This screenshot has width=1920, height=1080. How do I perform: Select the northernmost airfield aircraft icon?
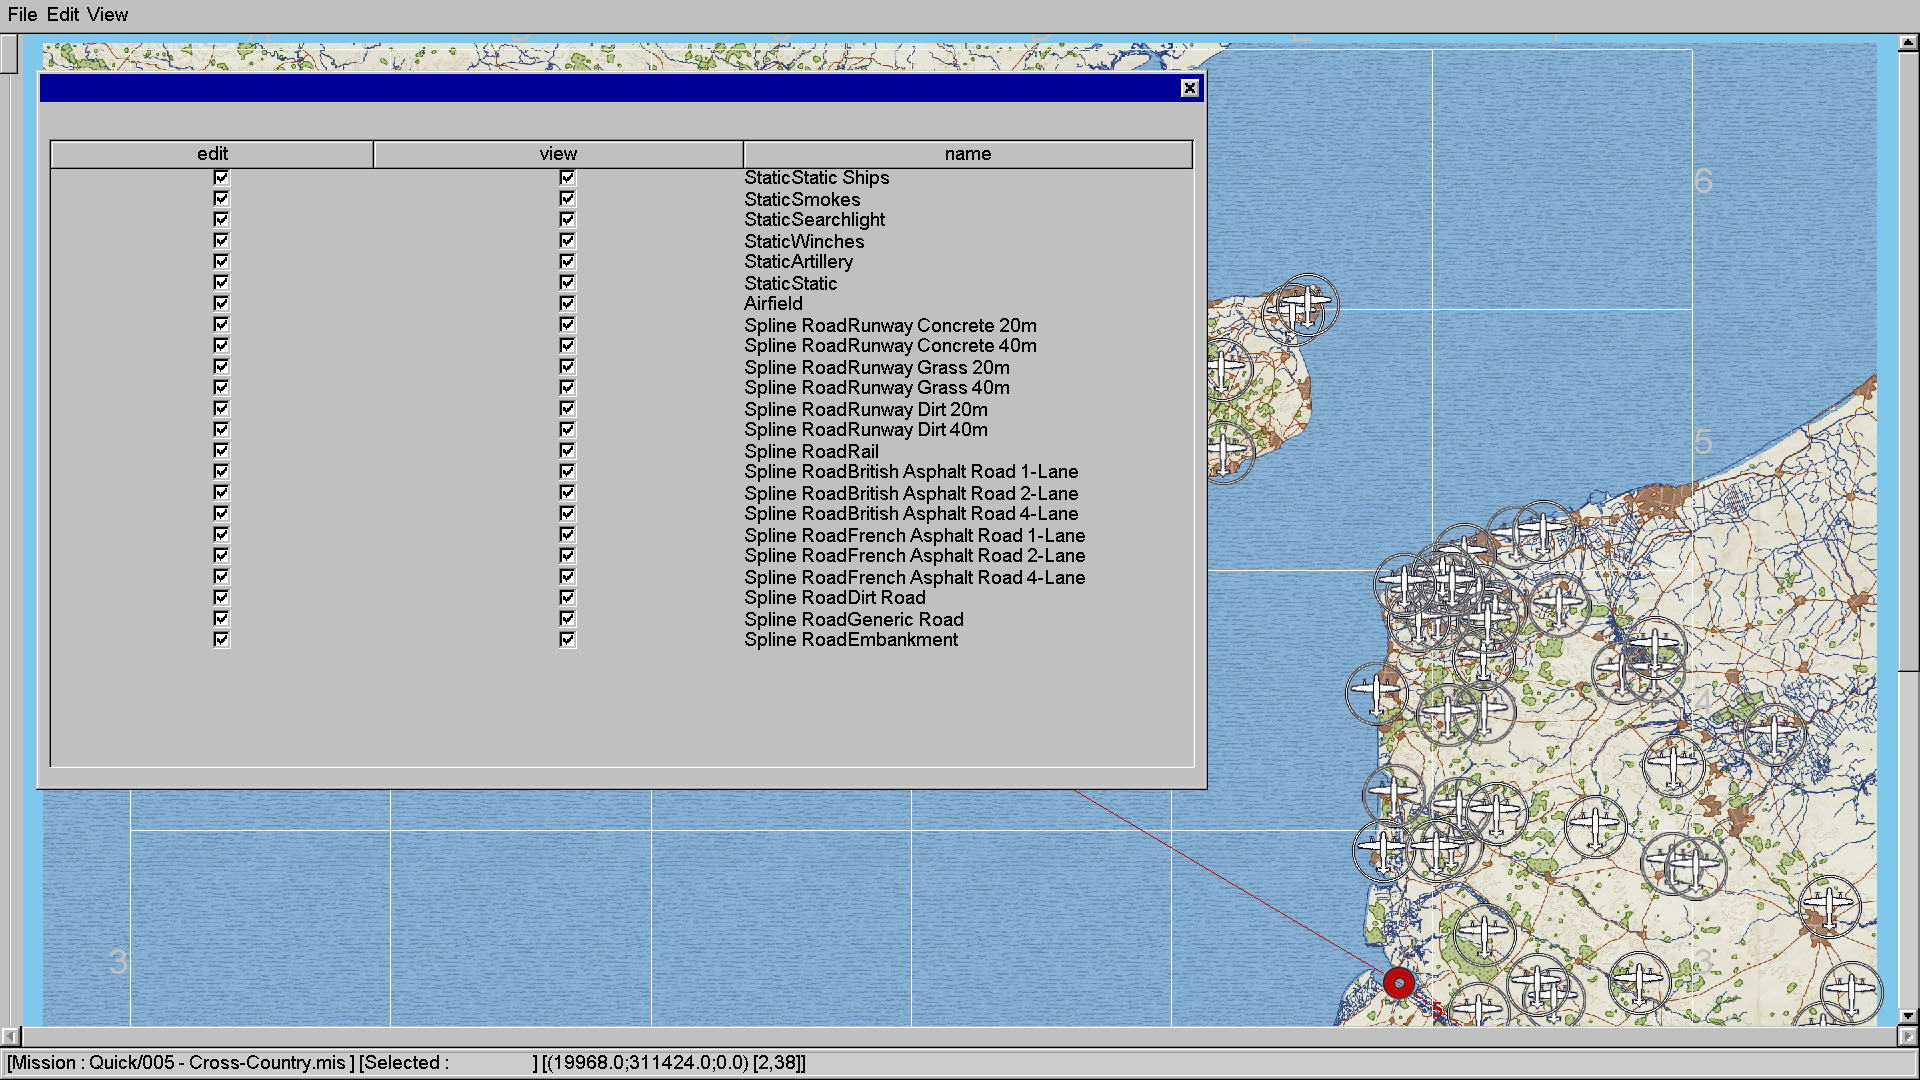pos(1307,304)
